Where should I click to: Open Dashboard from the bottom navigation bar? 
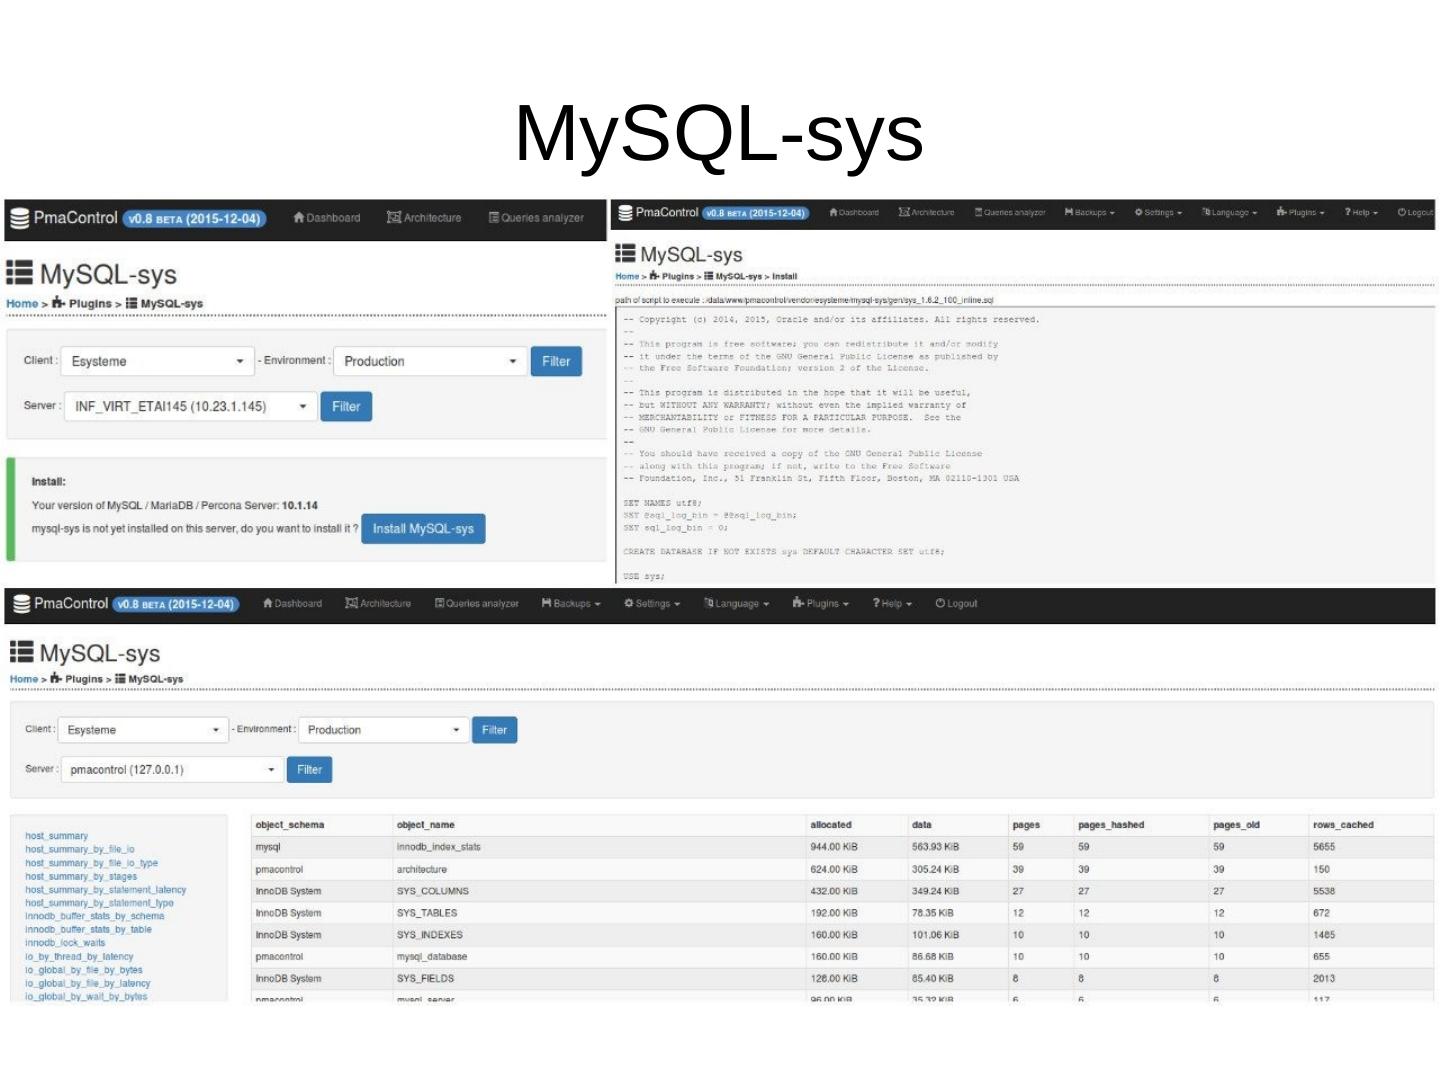click(292, 604)
